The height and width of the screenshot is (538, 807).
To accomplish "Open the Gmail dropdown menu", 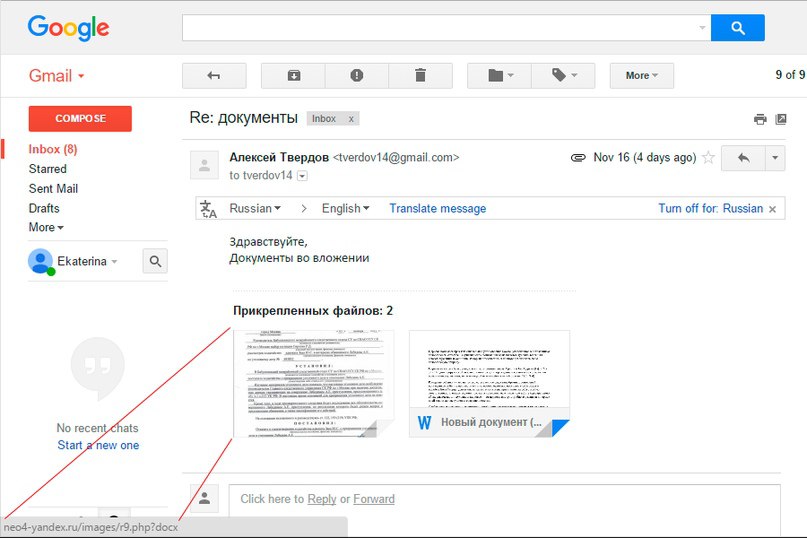I will tap(56, 76).
